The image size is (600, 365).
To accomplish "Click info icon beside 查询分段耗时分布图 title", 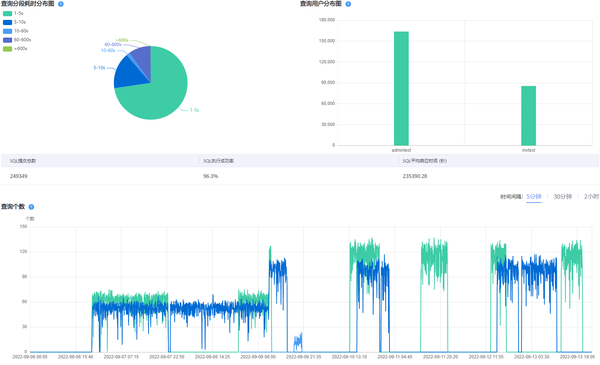I will pyautogui.click(x=60, y=4).
